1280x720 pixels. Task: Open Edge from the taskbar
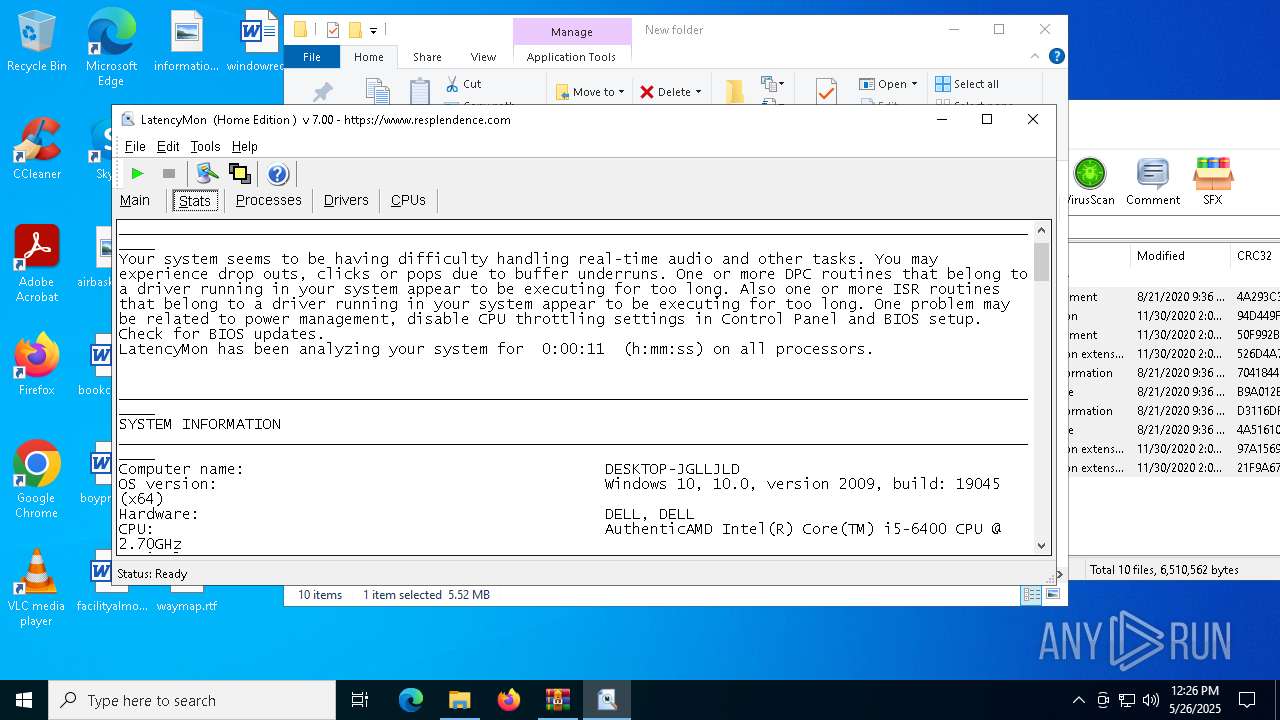coord(411,700)
